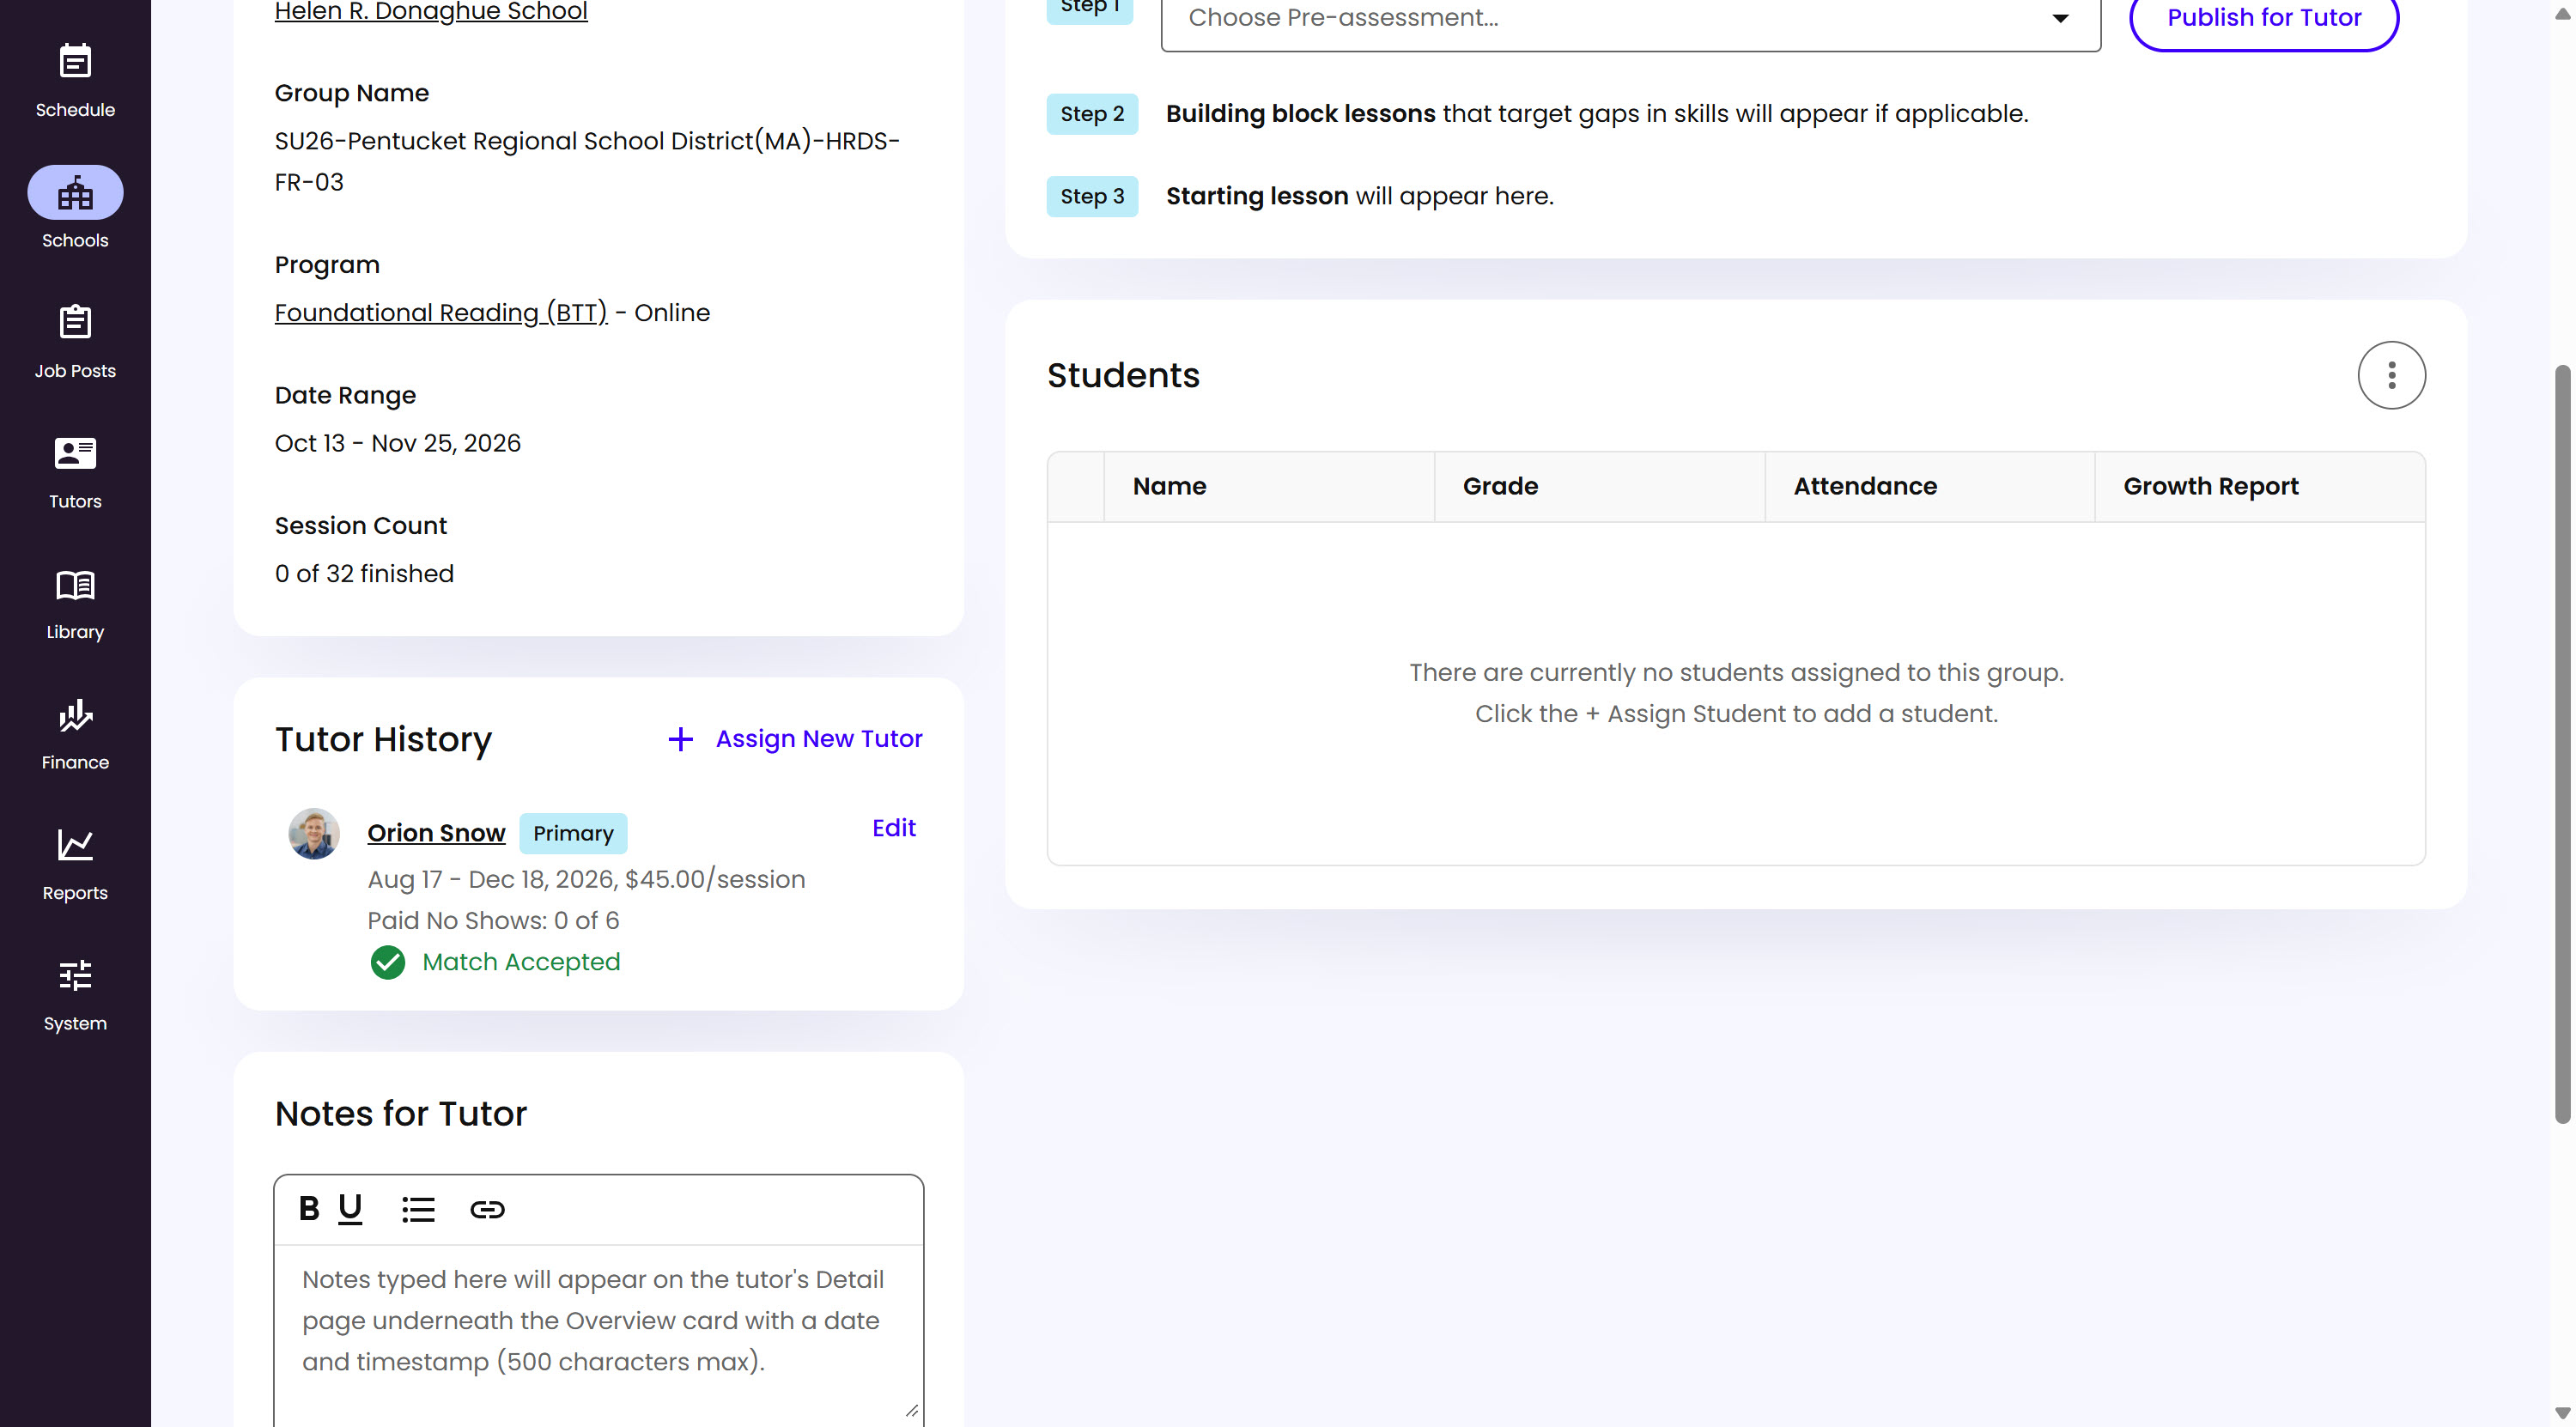Click the SU26-Pentucket group name text
2576x1427 pixels.
coord(587,161)
